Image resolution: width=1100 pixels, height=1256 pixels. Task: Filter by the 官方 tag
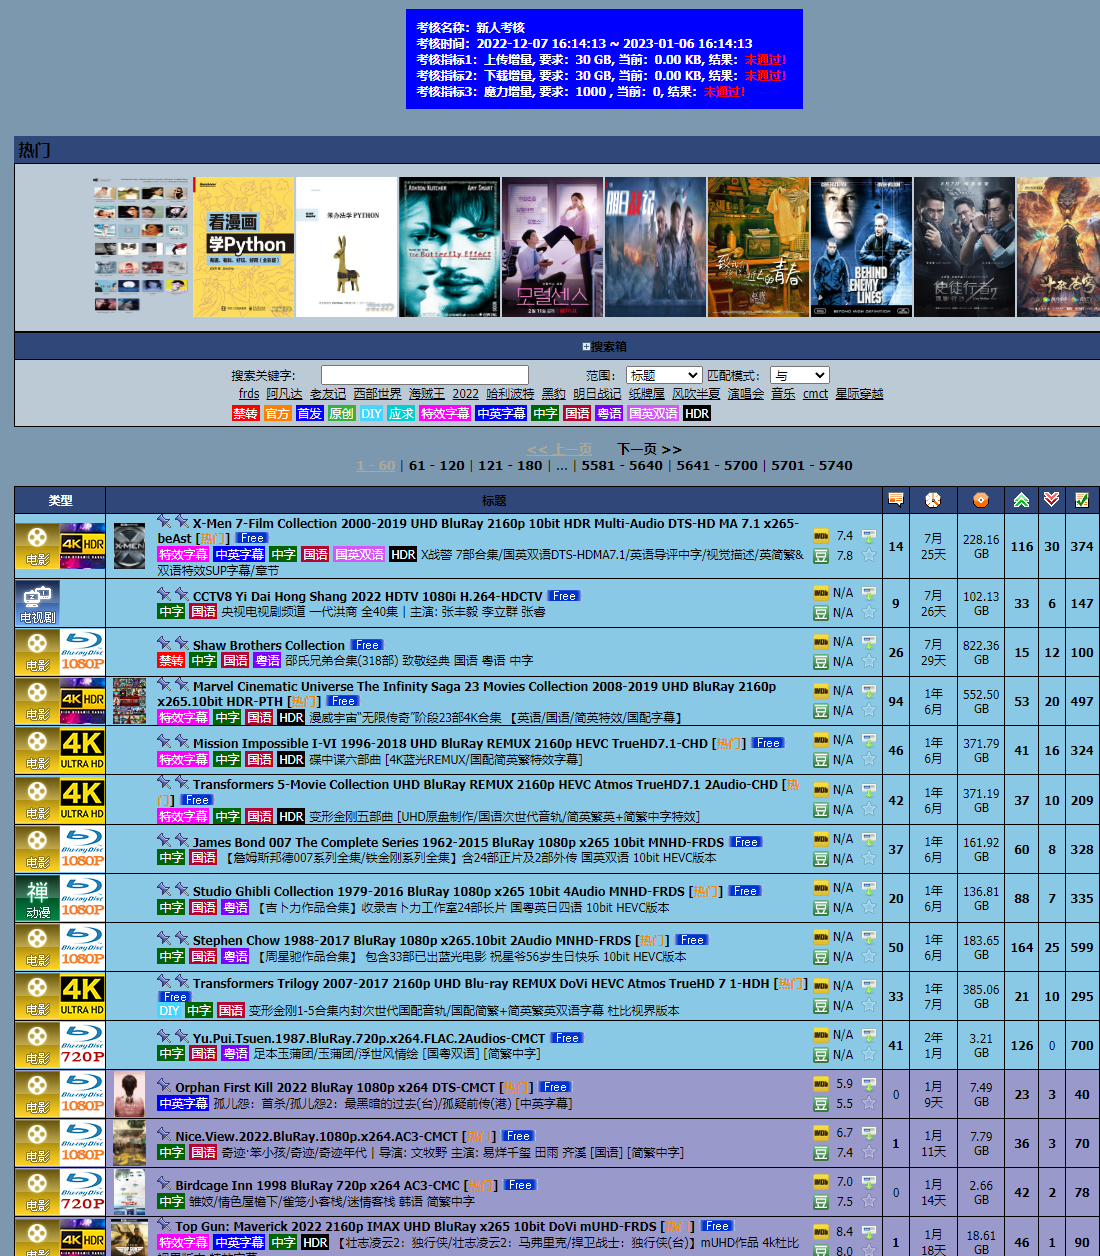click(278, 413)
